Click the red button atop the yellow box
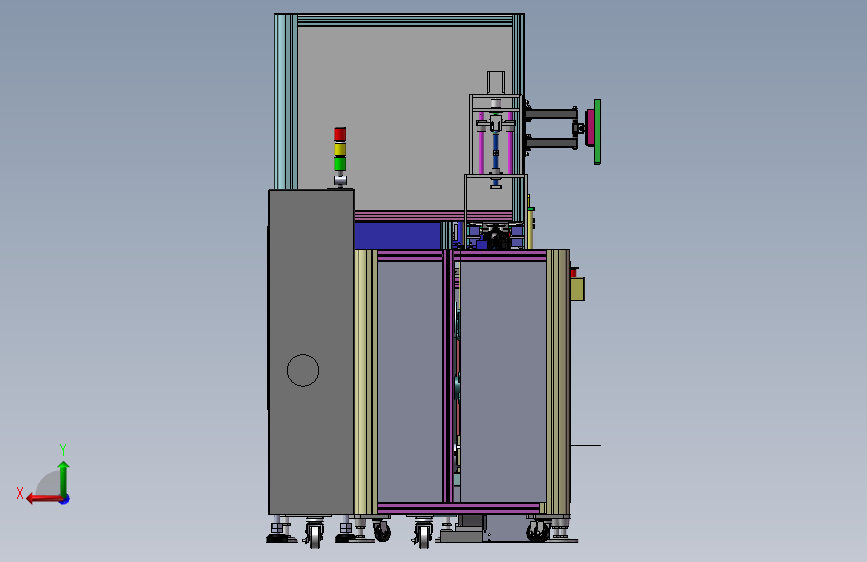 coord(574,272)
